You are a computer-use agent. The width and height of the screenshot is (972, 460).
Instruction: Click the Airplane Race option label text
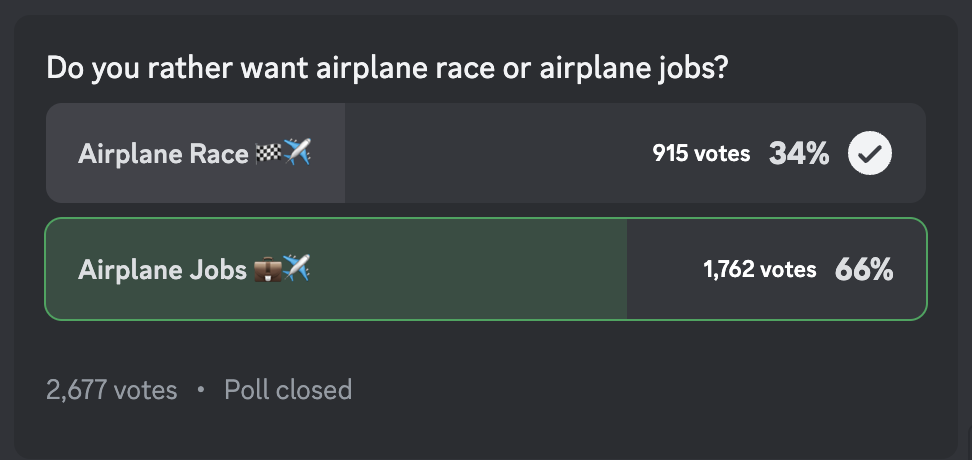[163, 154]
